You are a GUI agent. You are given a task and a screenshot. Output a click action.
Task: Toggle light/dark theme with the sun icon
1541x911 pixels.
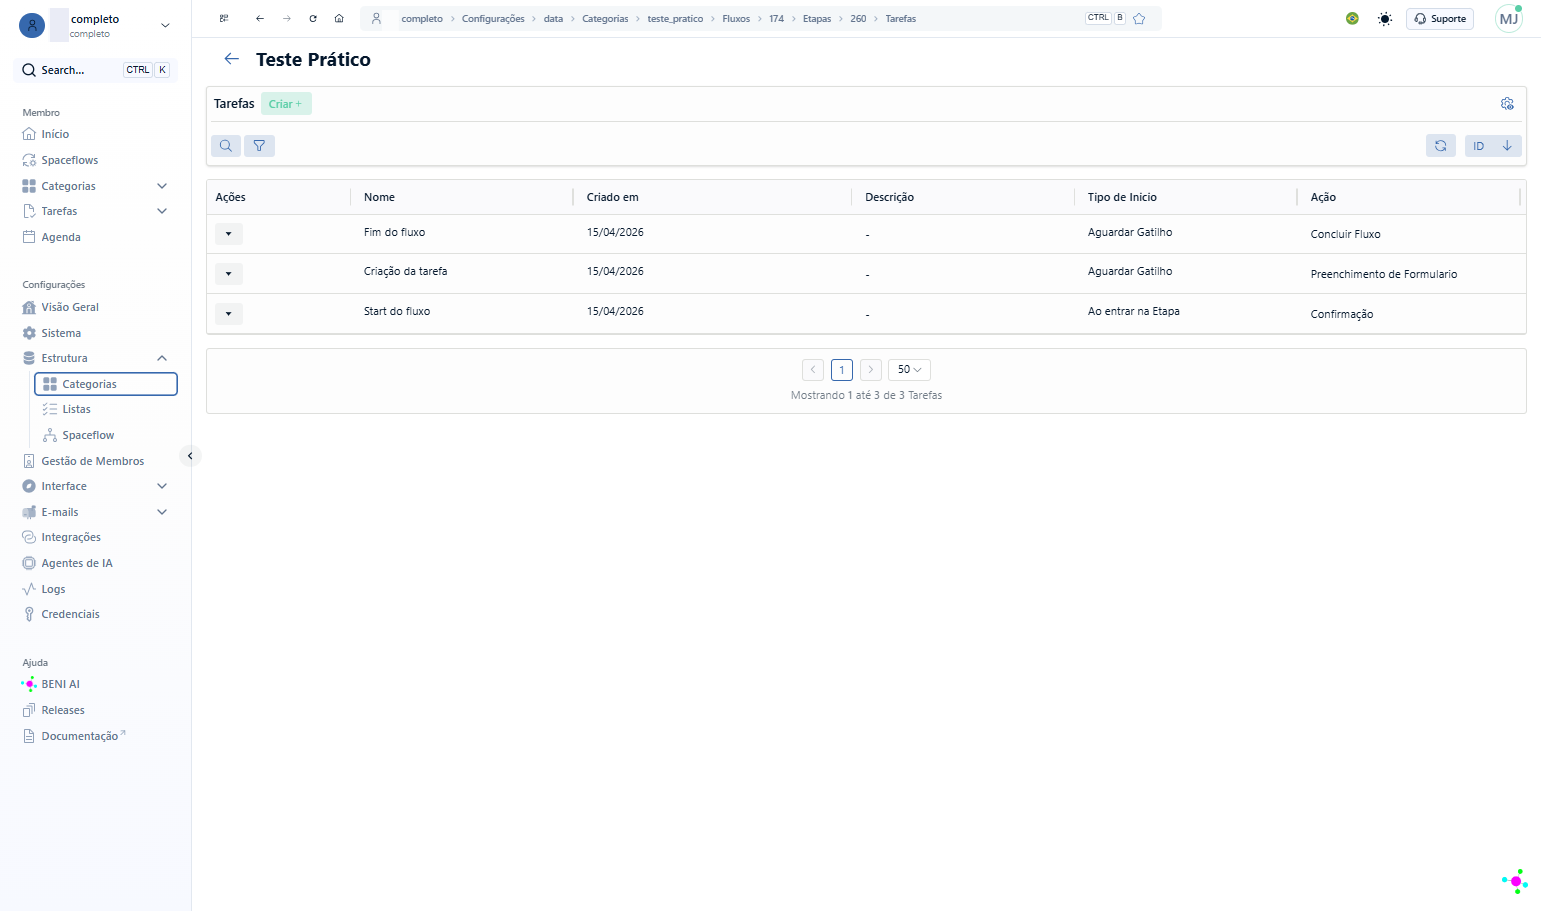click(x=1385, y=19)
